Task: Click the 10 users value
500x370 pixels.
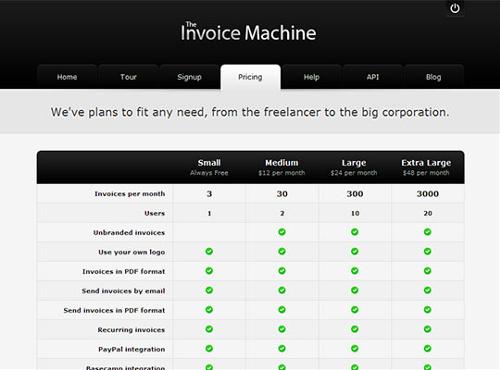Action: click(x=355, y=213)
